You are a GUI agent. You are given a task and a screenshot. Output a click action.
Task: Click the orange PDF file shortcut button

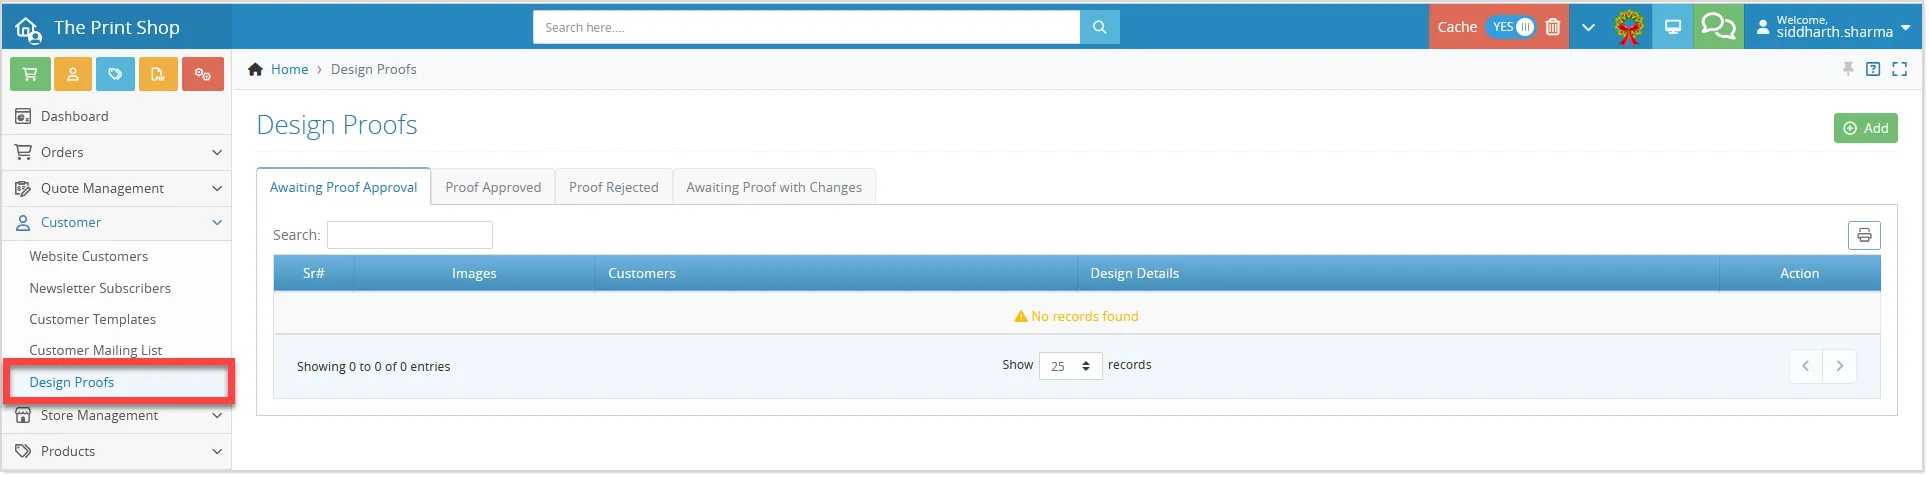[158, 74]
